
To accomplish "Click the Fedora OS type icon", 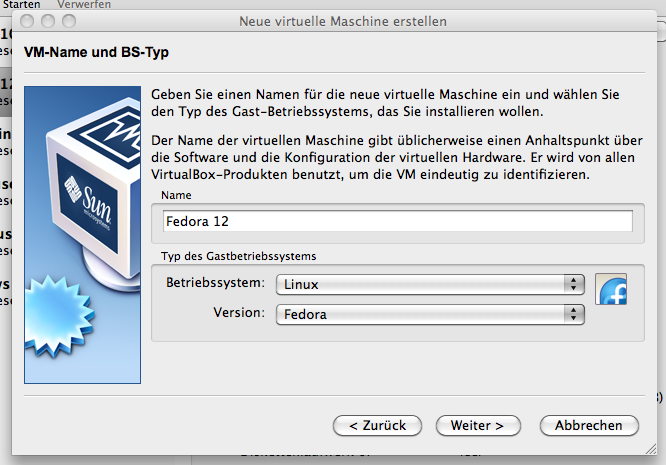I will 611,289.
